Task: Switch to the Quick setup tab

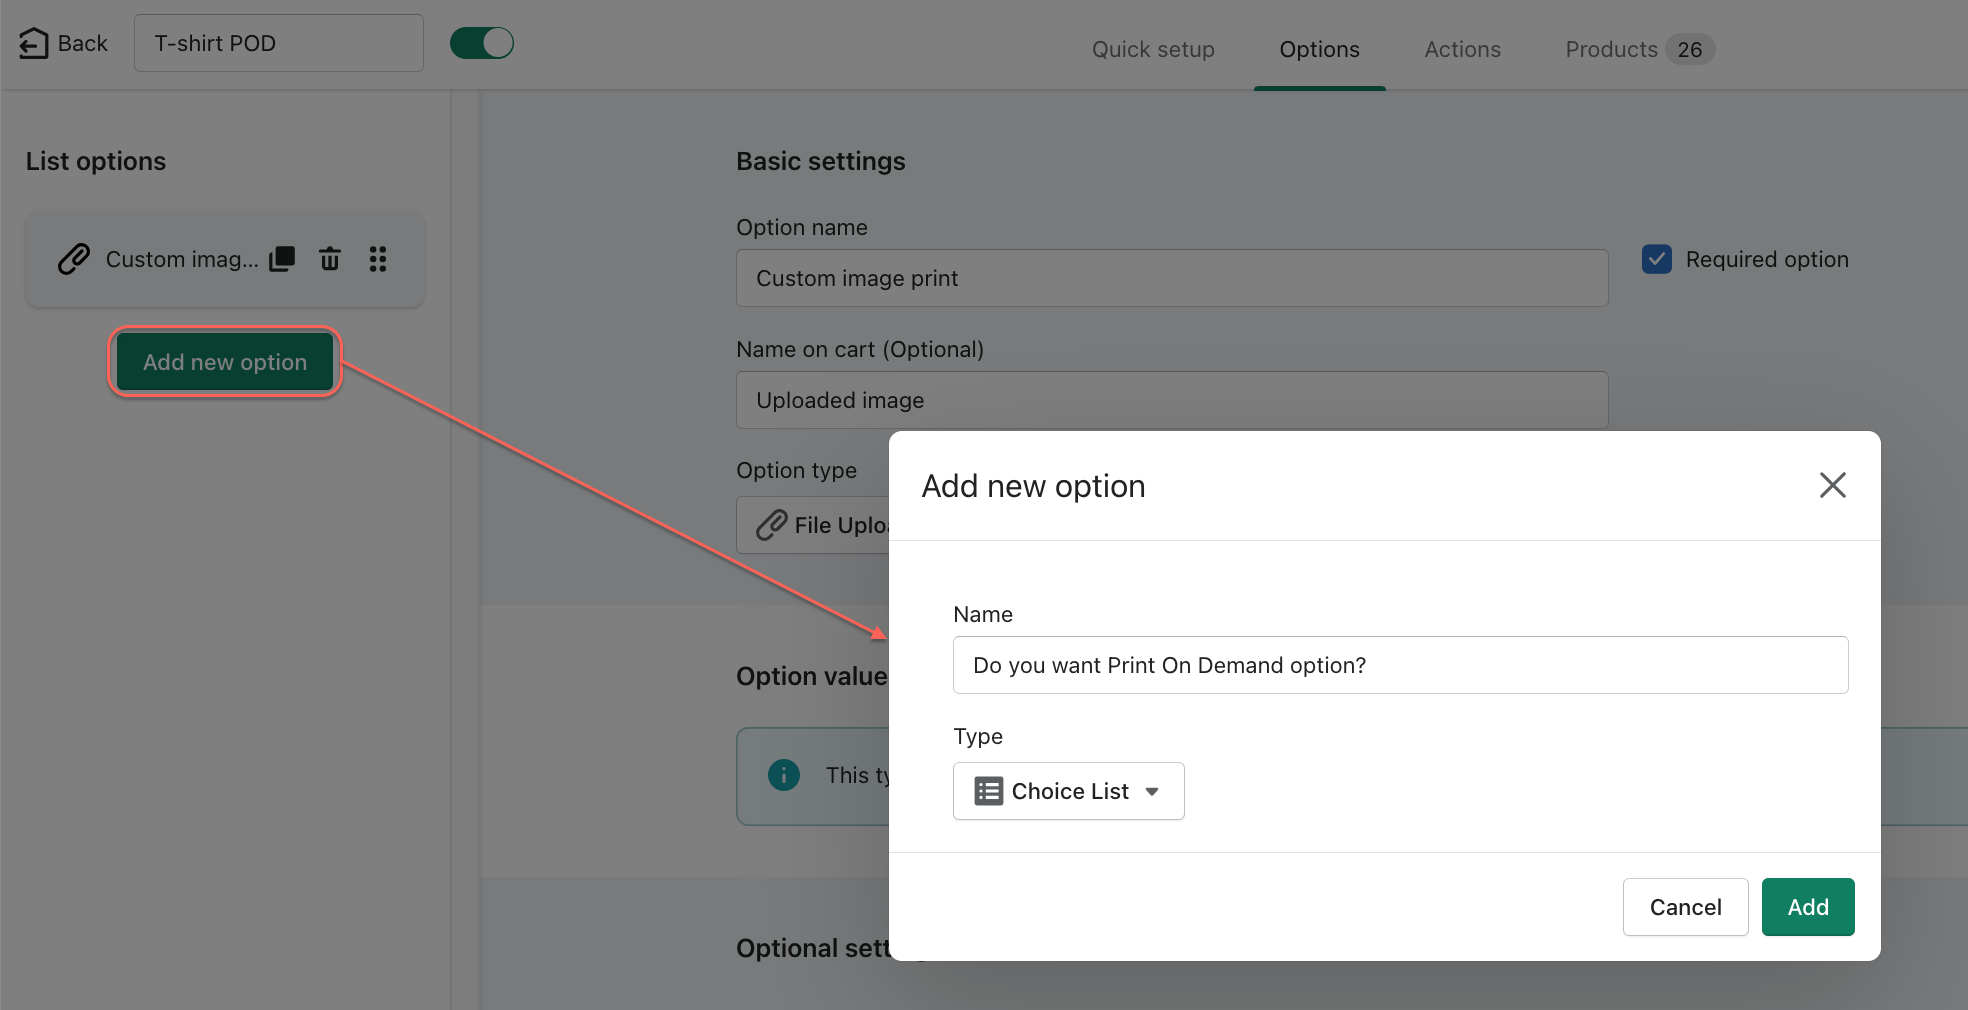Action: point(1153,49)
